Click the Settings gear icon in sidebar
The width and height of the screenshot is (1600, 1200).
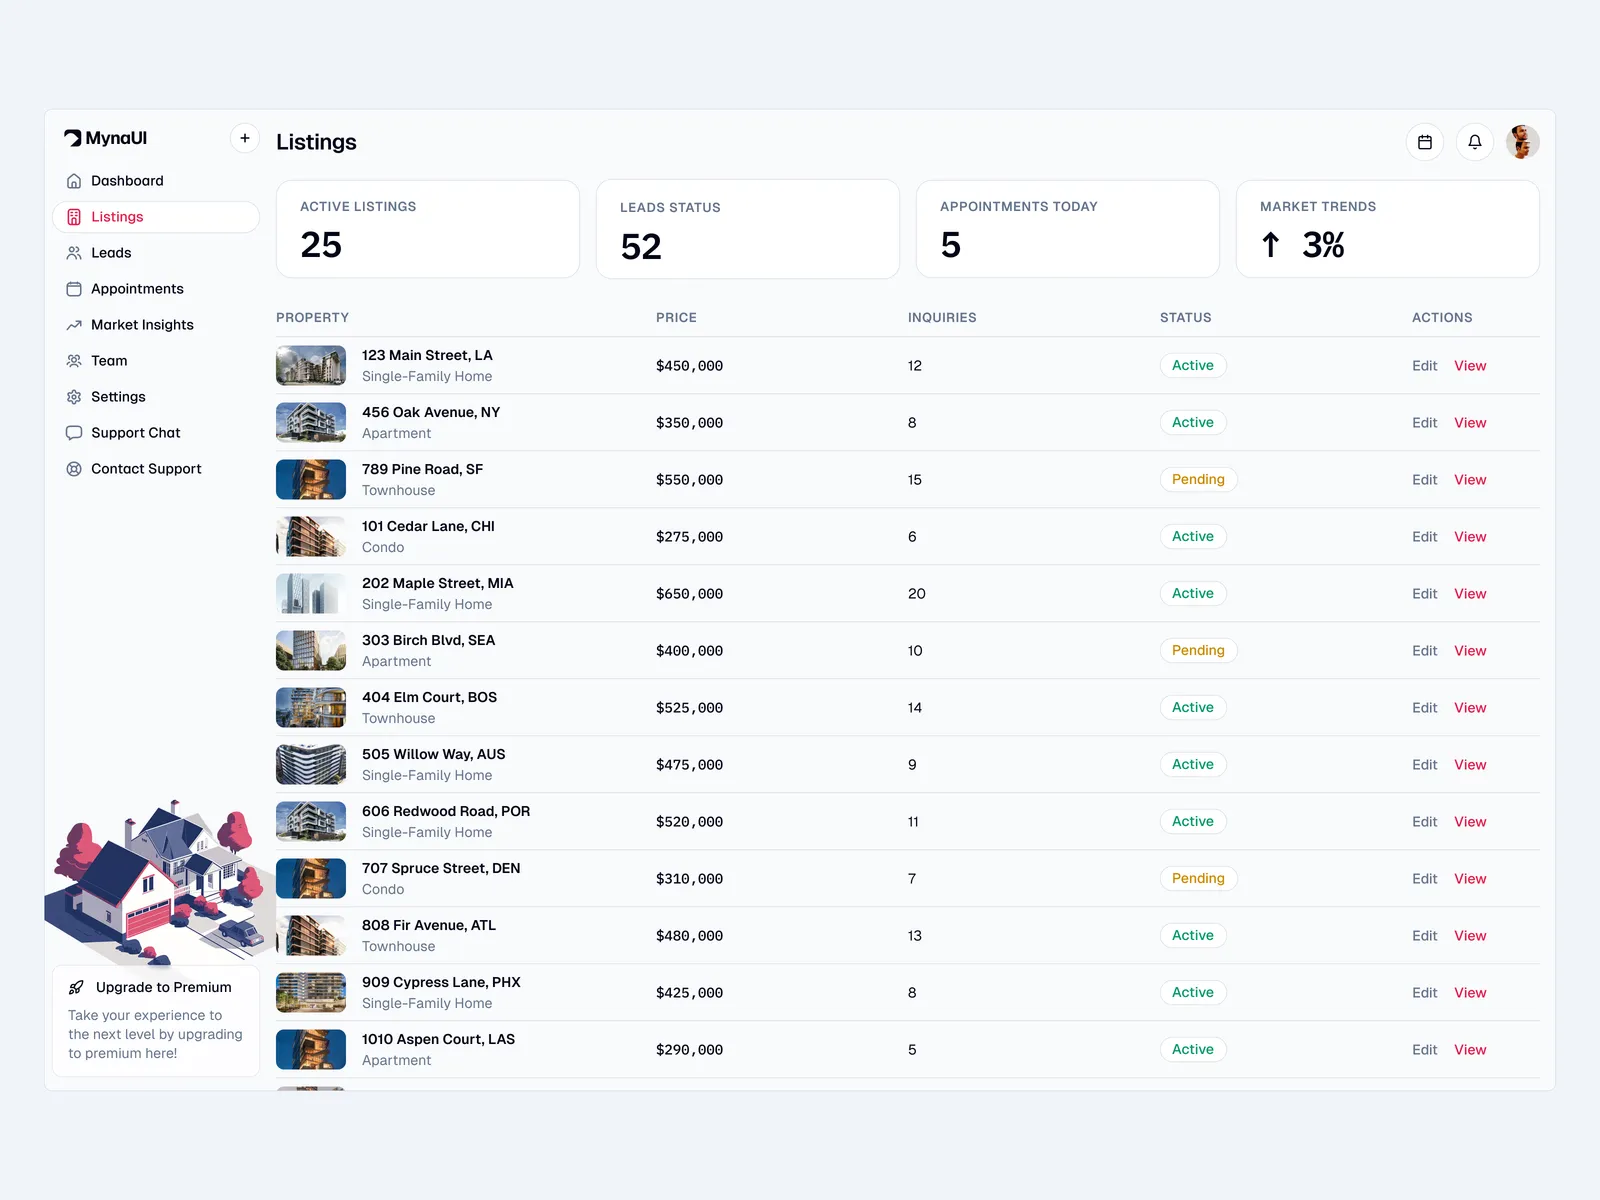74,397
